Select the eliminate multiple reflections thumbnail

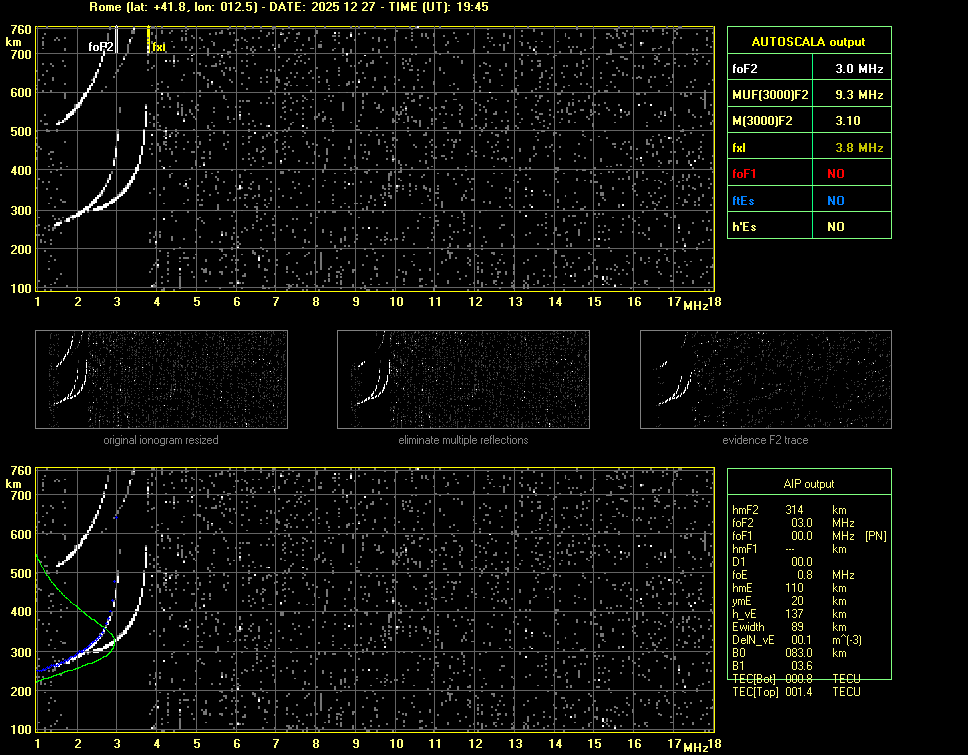[x=463, y=380]
